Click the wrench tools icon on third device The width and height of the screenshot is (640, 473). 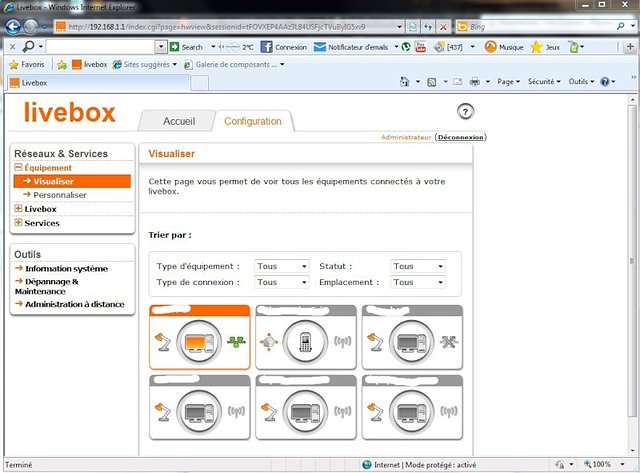coord(448,343)
